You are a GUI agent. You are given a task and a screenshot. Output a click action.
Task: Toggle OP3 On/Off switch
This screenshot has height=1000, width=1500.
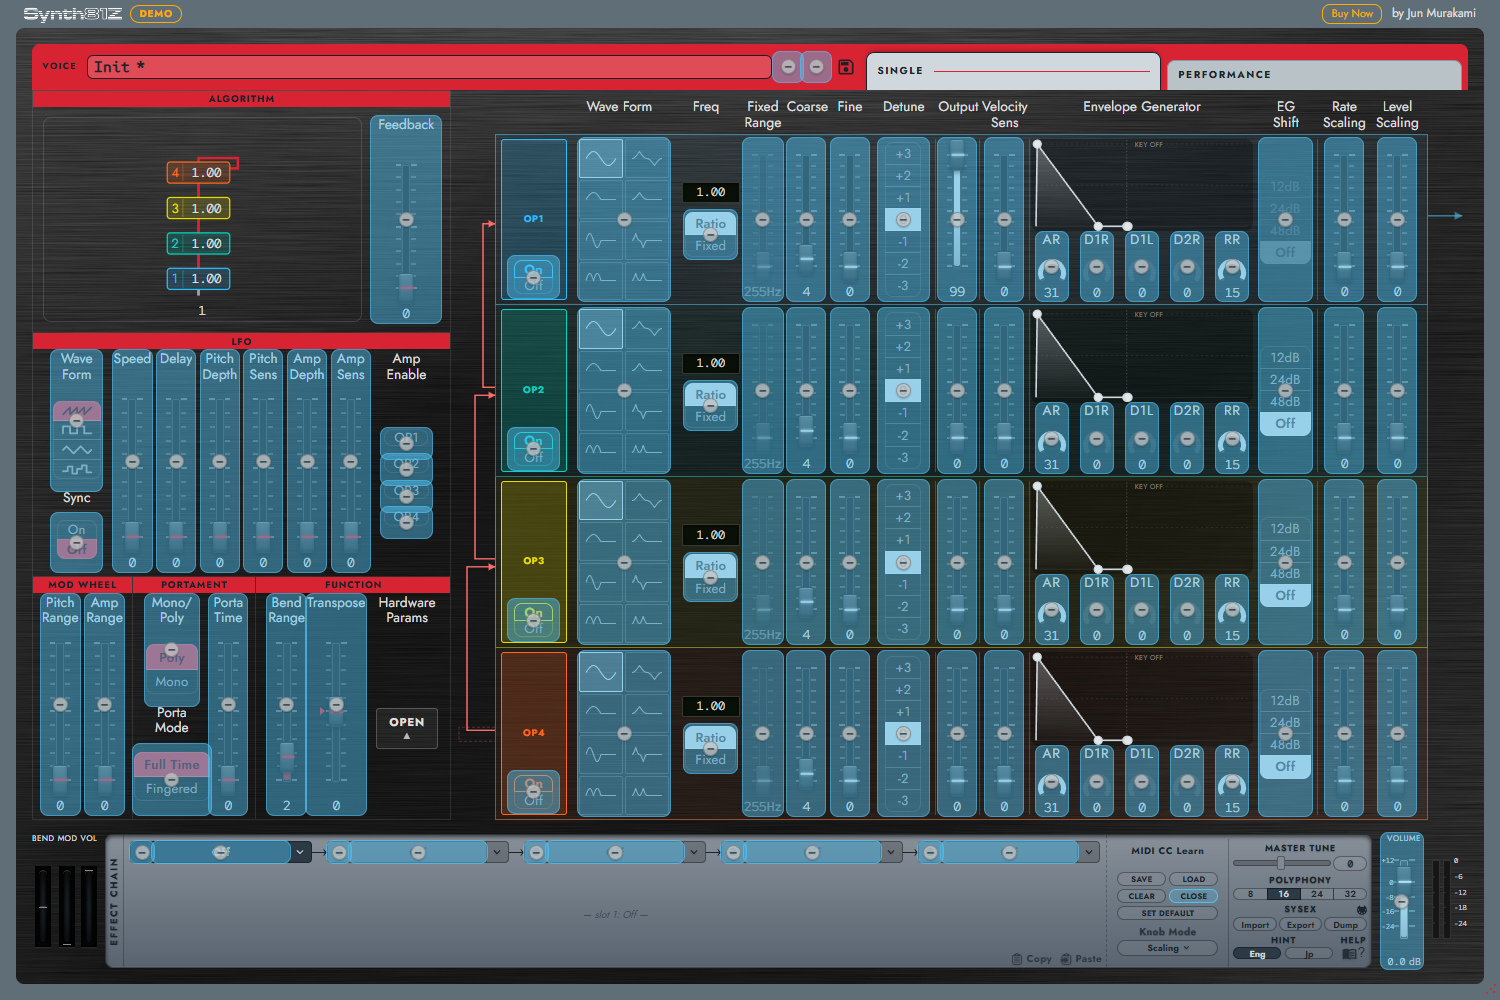tap(534, 620)
